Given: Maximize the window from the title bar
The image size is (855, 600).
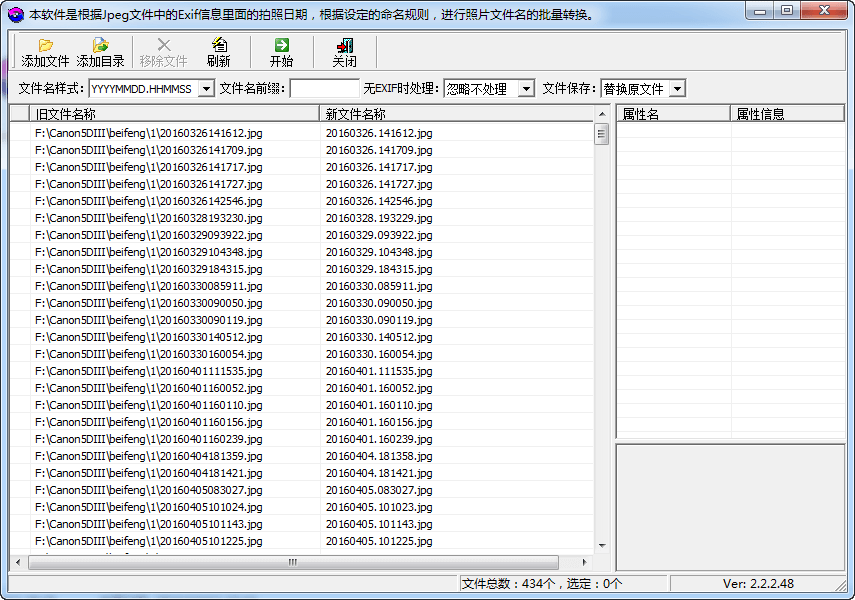Looking at the screenshot, I should click(x=786, y=11).
